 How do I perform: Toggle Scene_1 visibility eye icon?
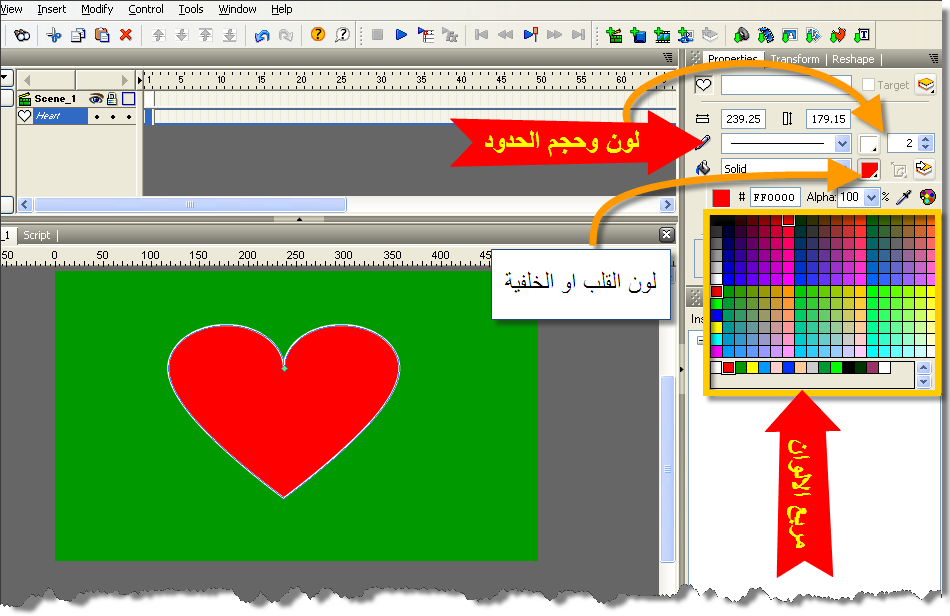click(x=96, y=99)
